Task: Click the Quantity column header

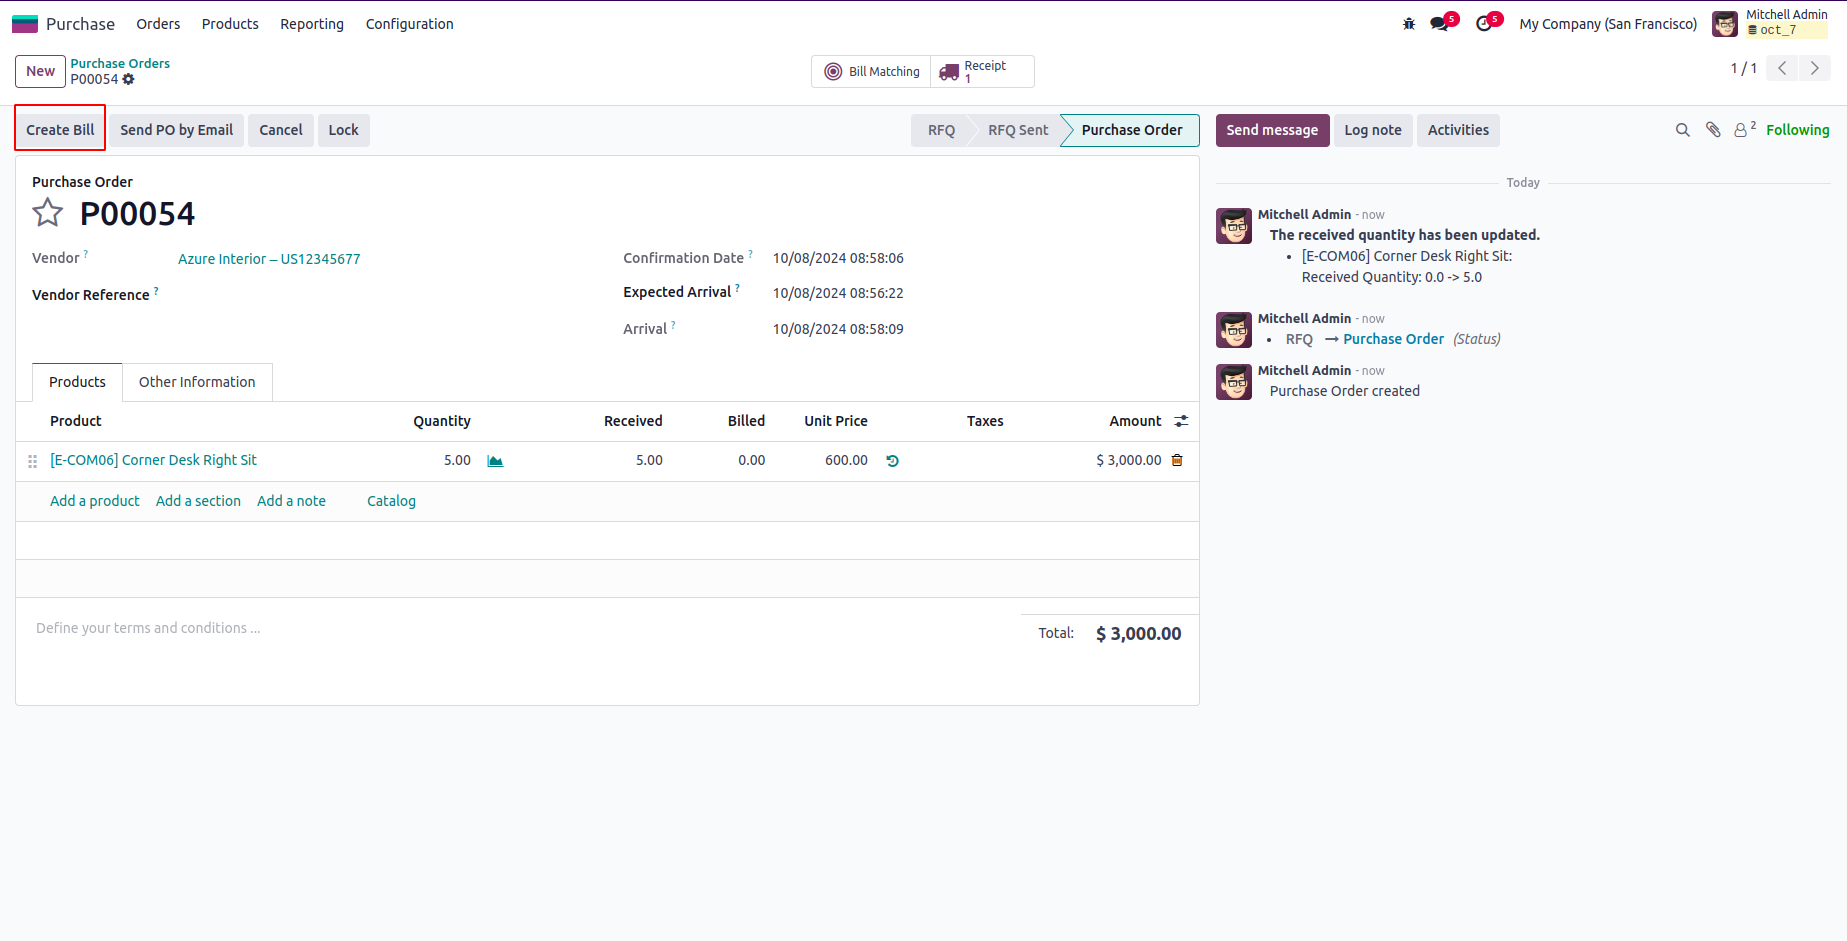Action: [442, 421]
